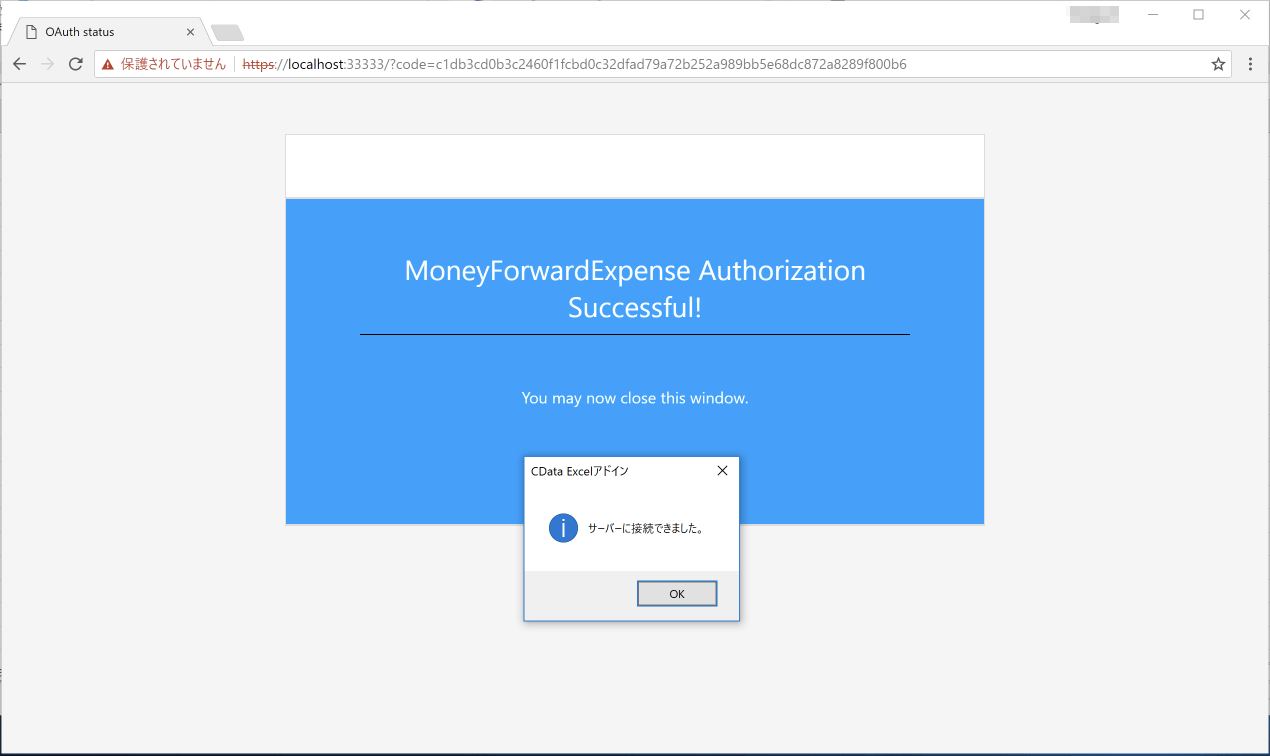
Task: Close the CData Excel add-in dialog
Action: coord(722,471)
